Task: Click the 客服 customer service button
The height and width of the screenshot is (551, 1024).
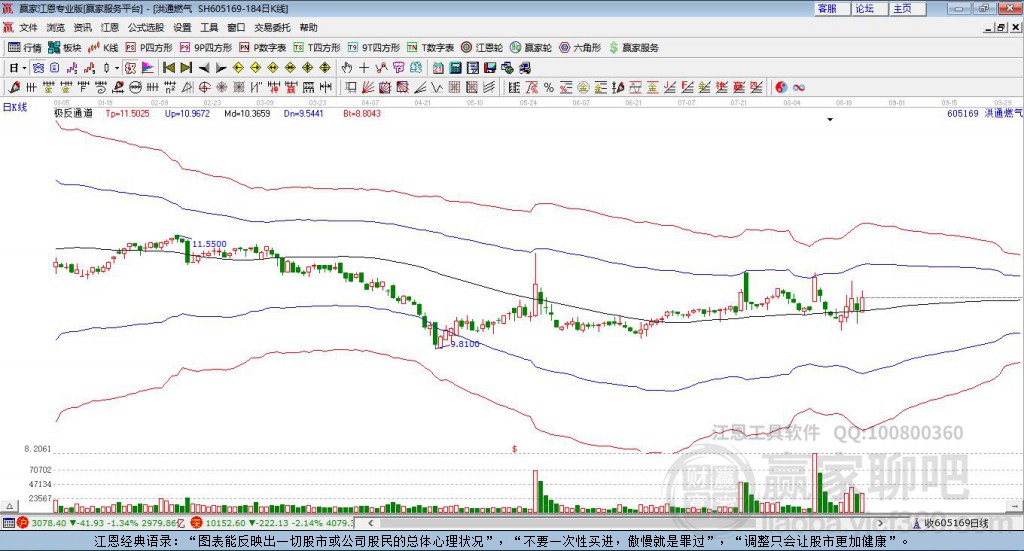Action: (x=832, y=8)
